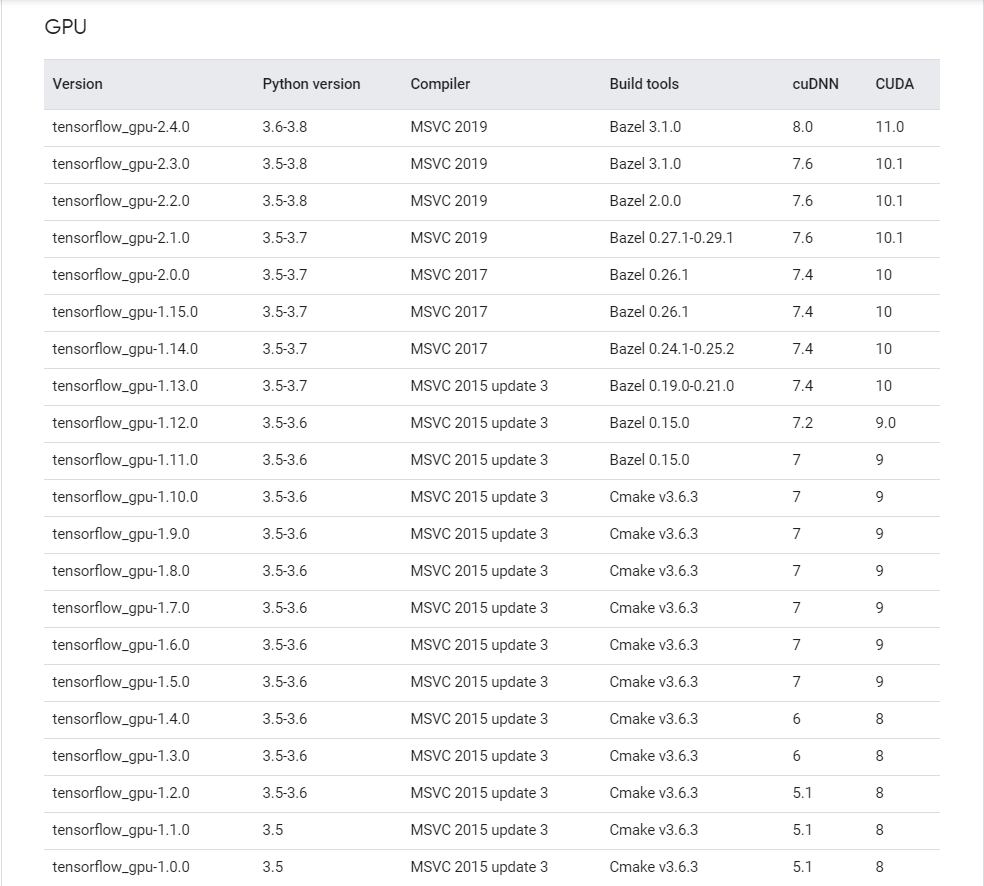
Task: Click MSVC 2015 update 3 in 1.6.0 row
Action: click(x=479, y=646)
